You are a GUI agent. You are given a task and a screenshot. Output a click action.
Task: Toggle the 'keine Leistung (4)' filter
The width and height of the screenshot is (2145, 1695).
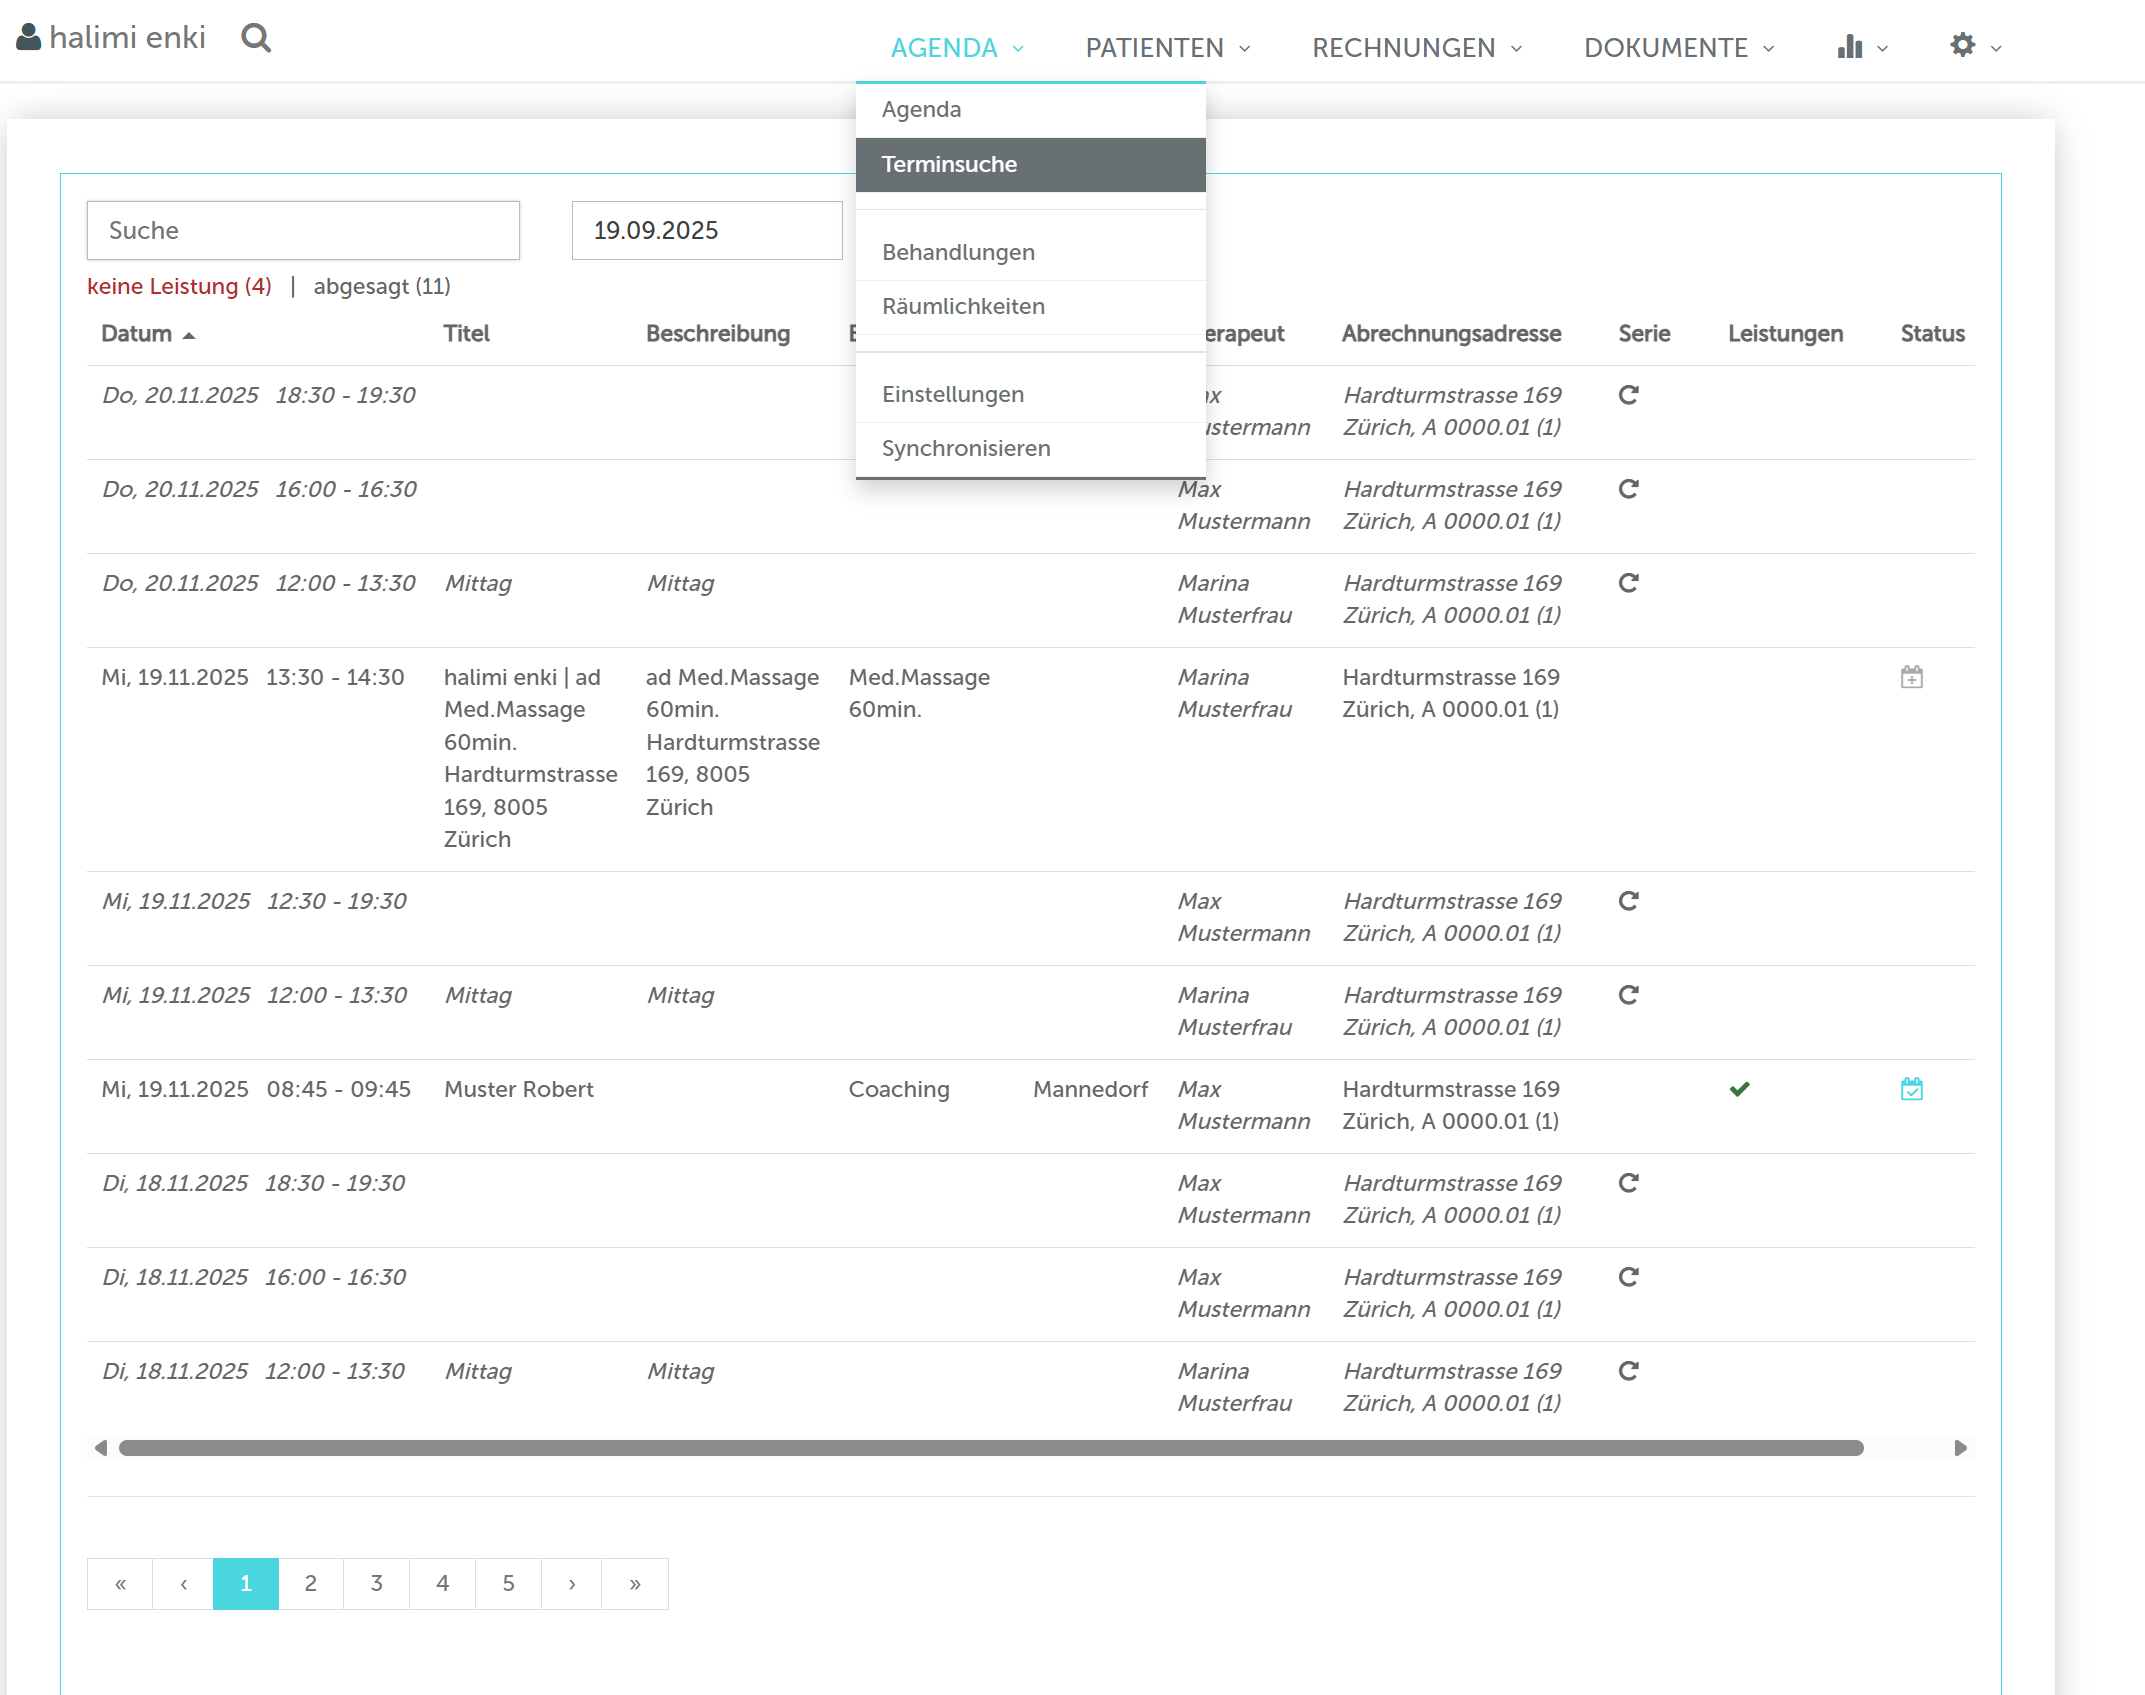coord(179,286)
